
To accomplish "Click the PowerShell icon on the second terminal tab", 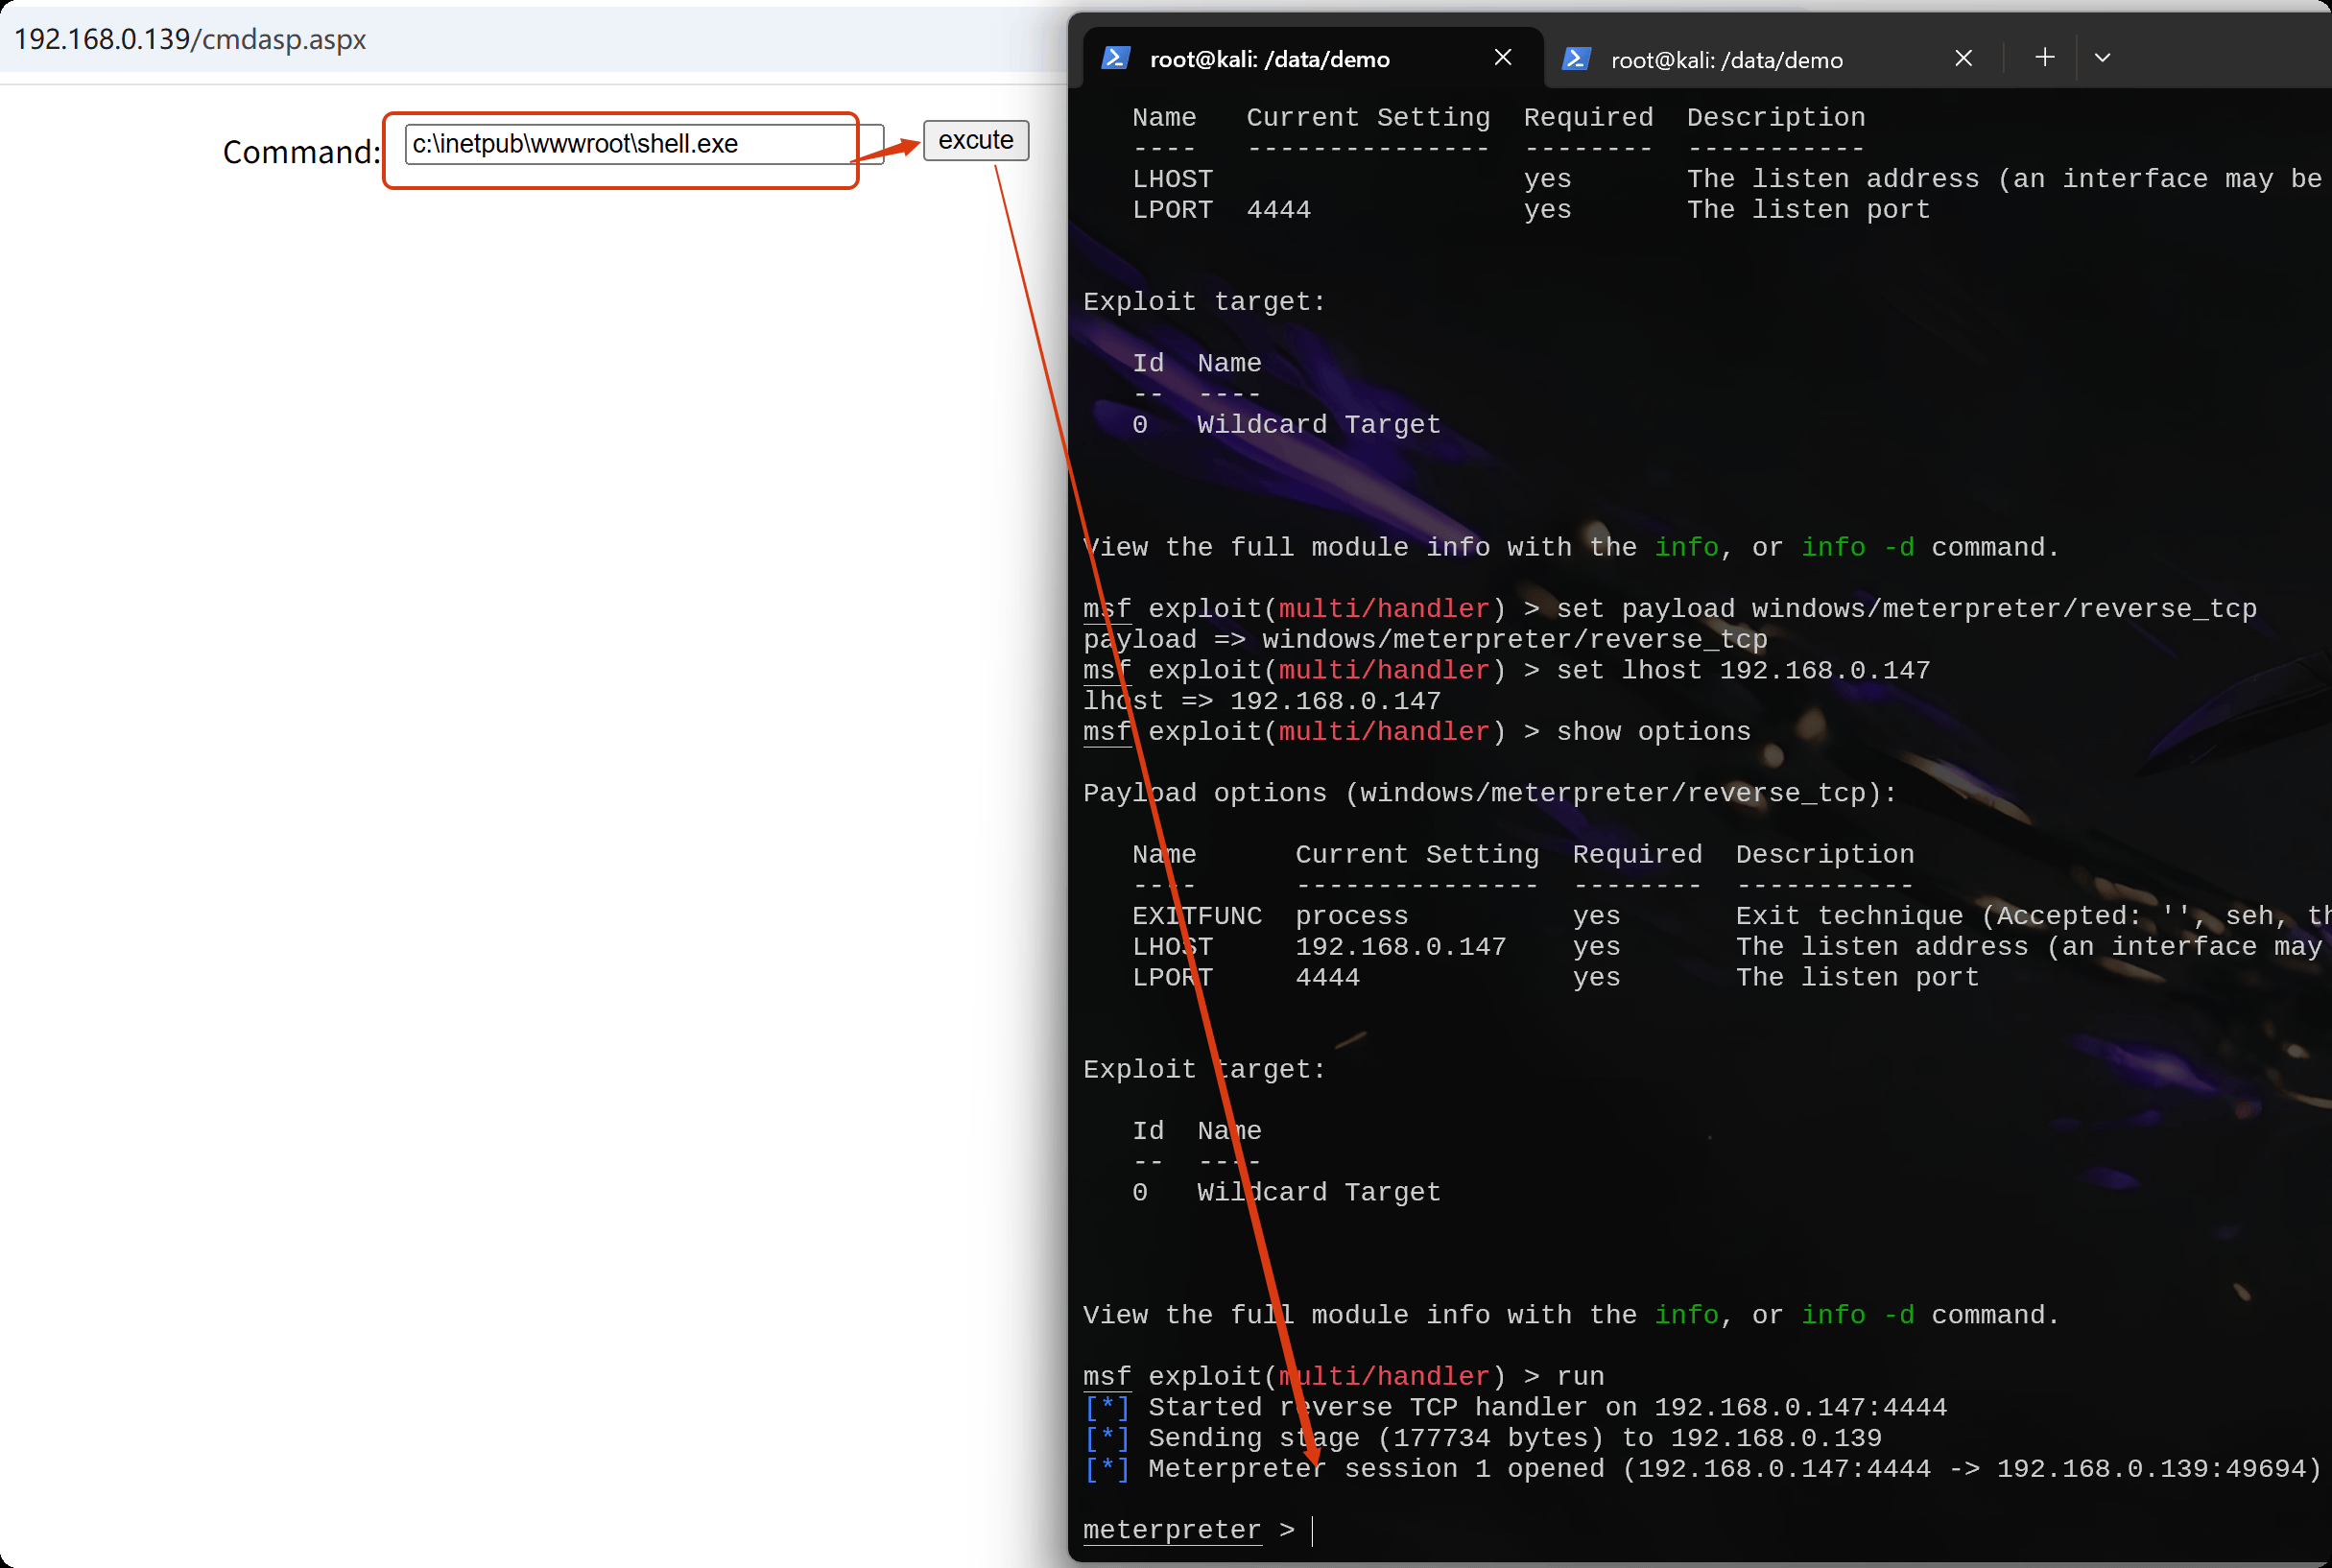I will coord(1577,58).
